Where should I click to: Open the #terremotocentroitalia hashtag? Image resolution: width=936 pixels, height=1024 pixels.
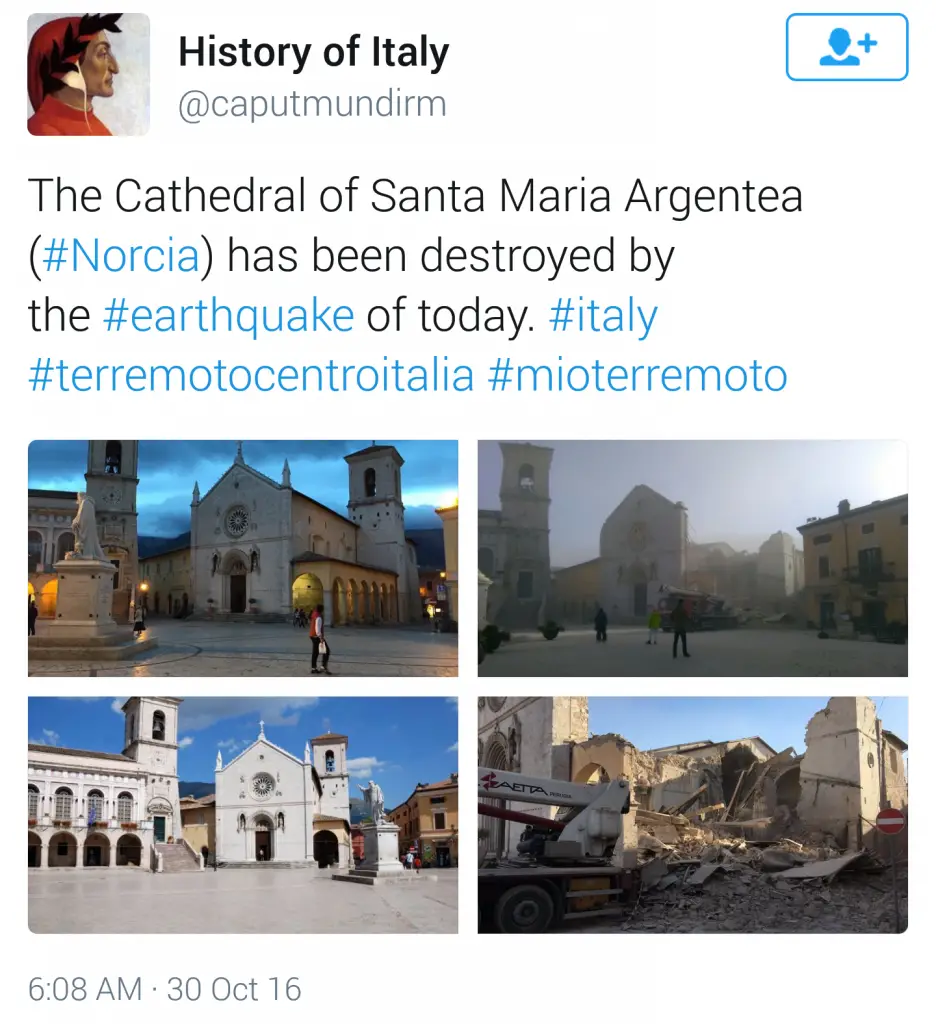point(251,375)
